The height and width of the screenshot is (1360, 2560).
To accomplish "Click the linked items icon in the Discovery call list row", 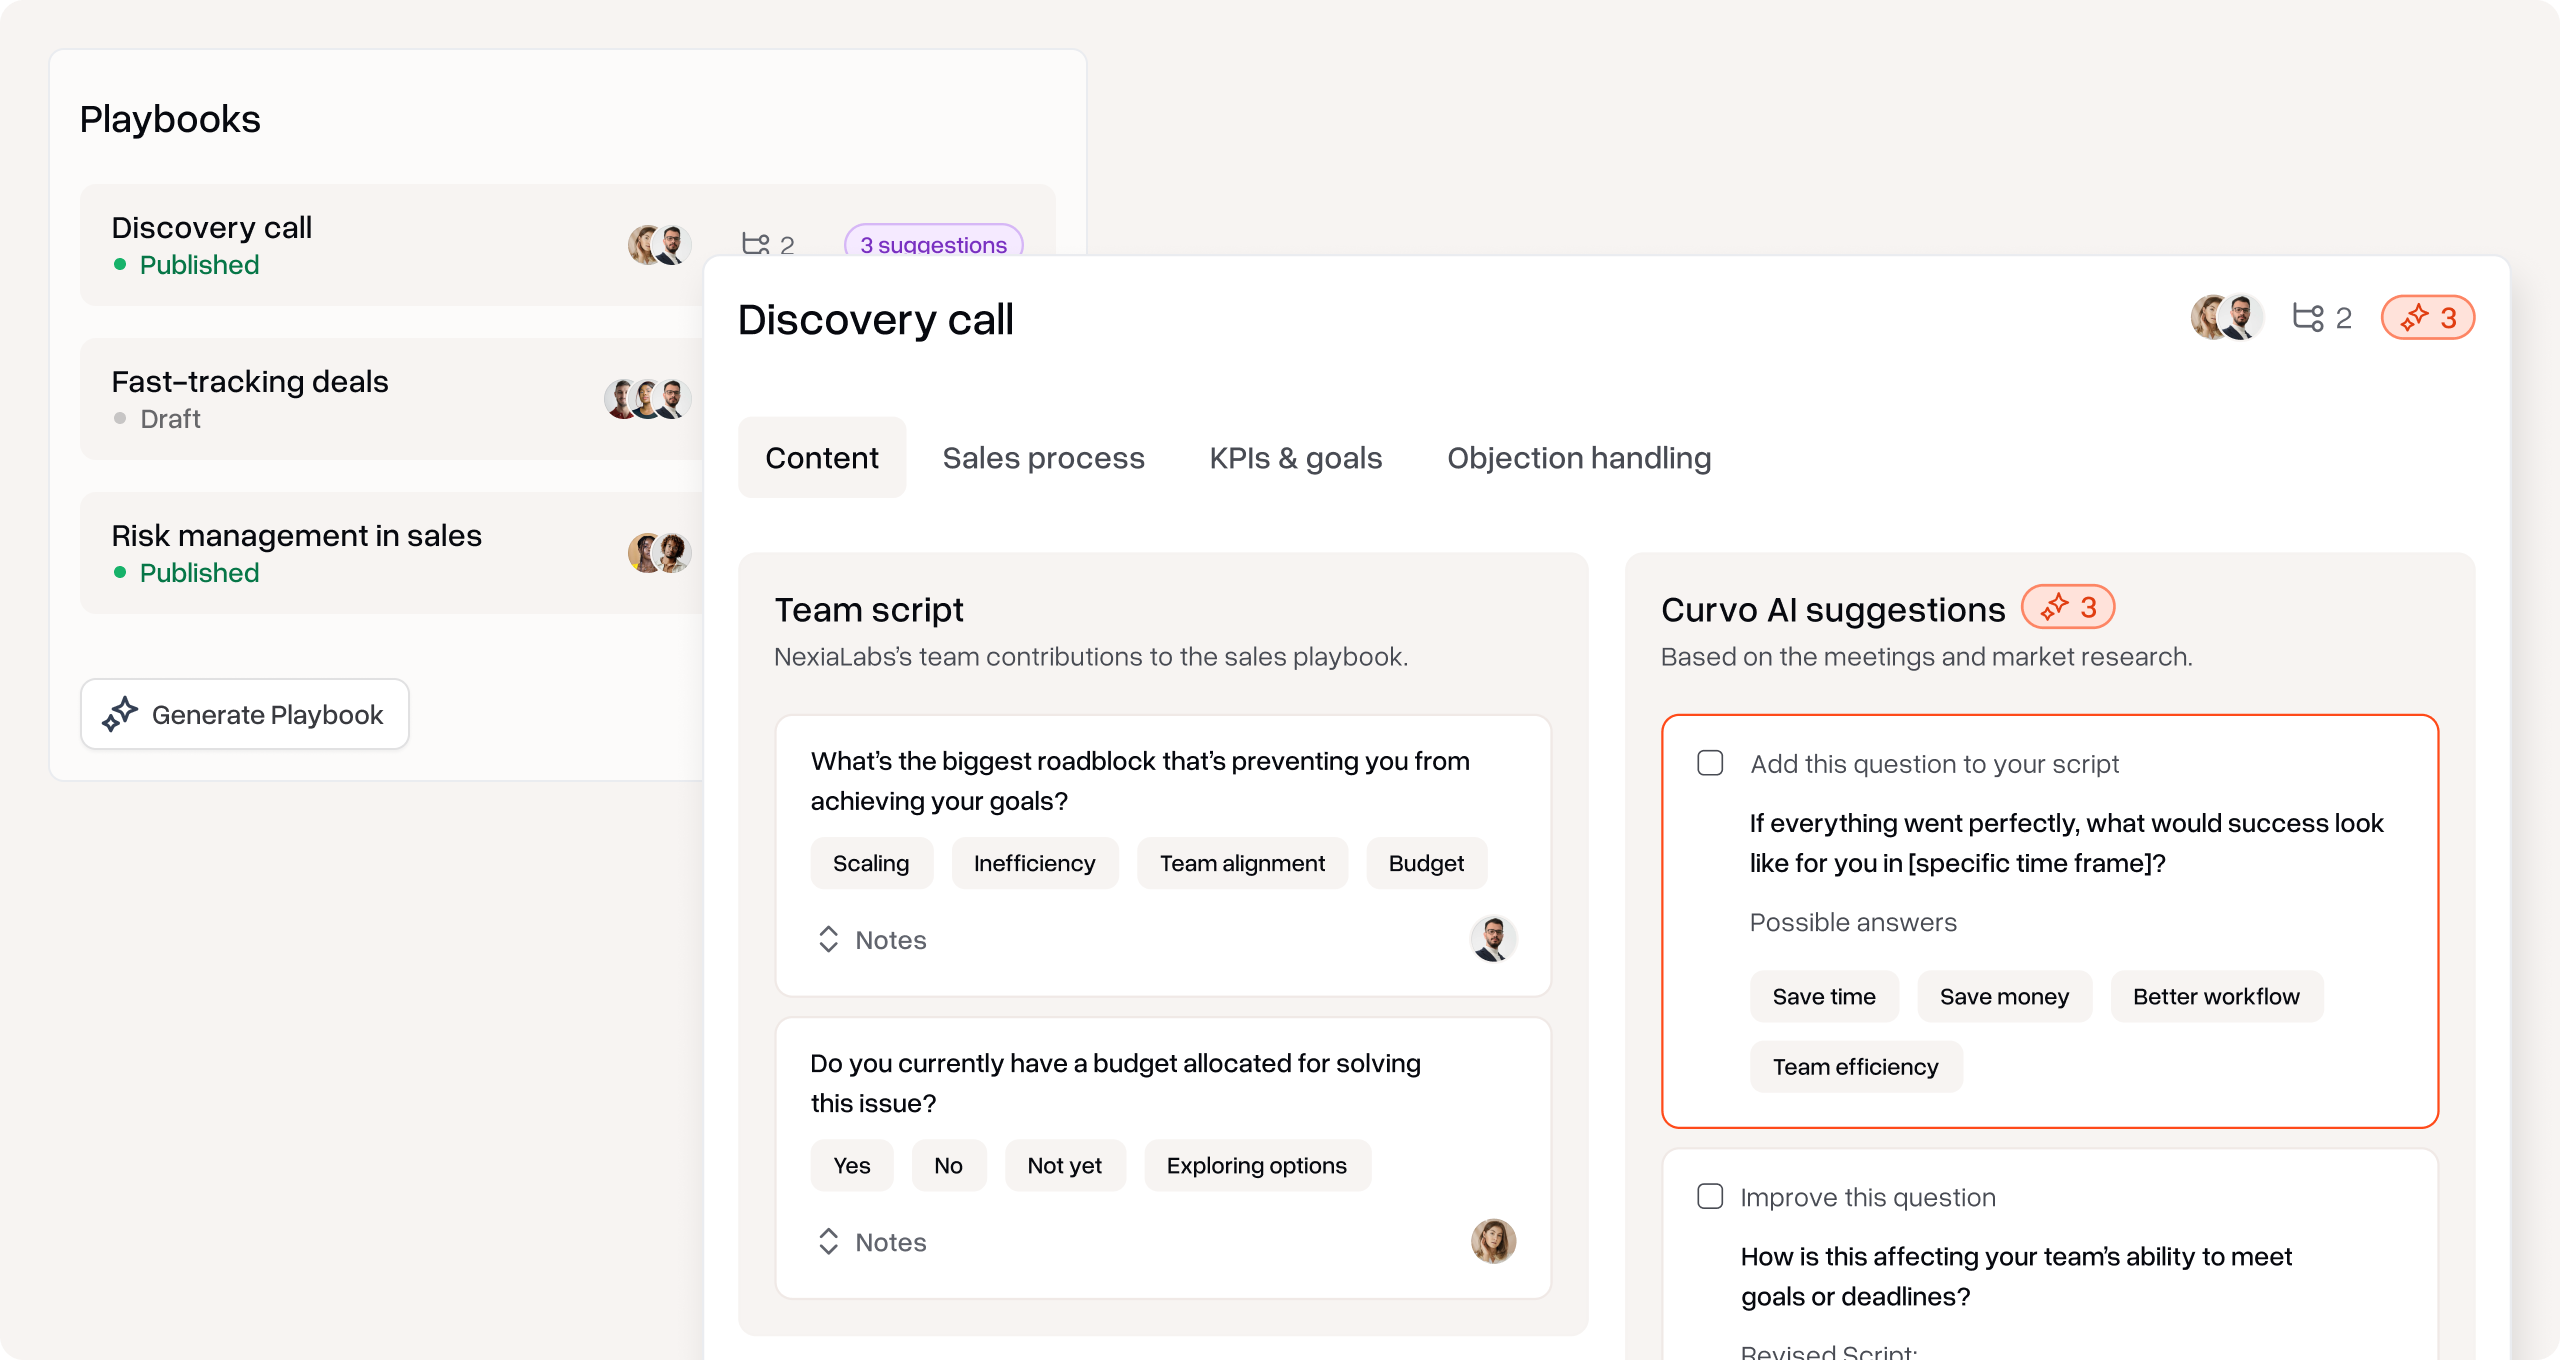I will (756, 244).
